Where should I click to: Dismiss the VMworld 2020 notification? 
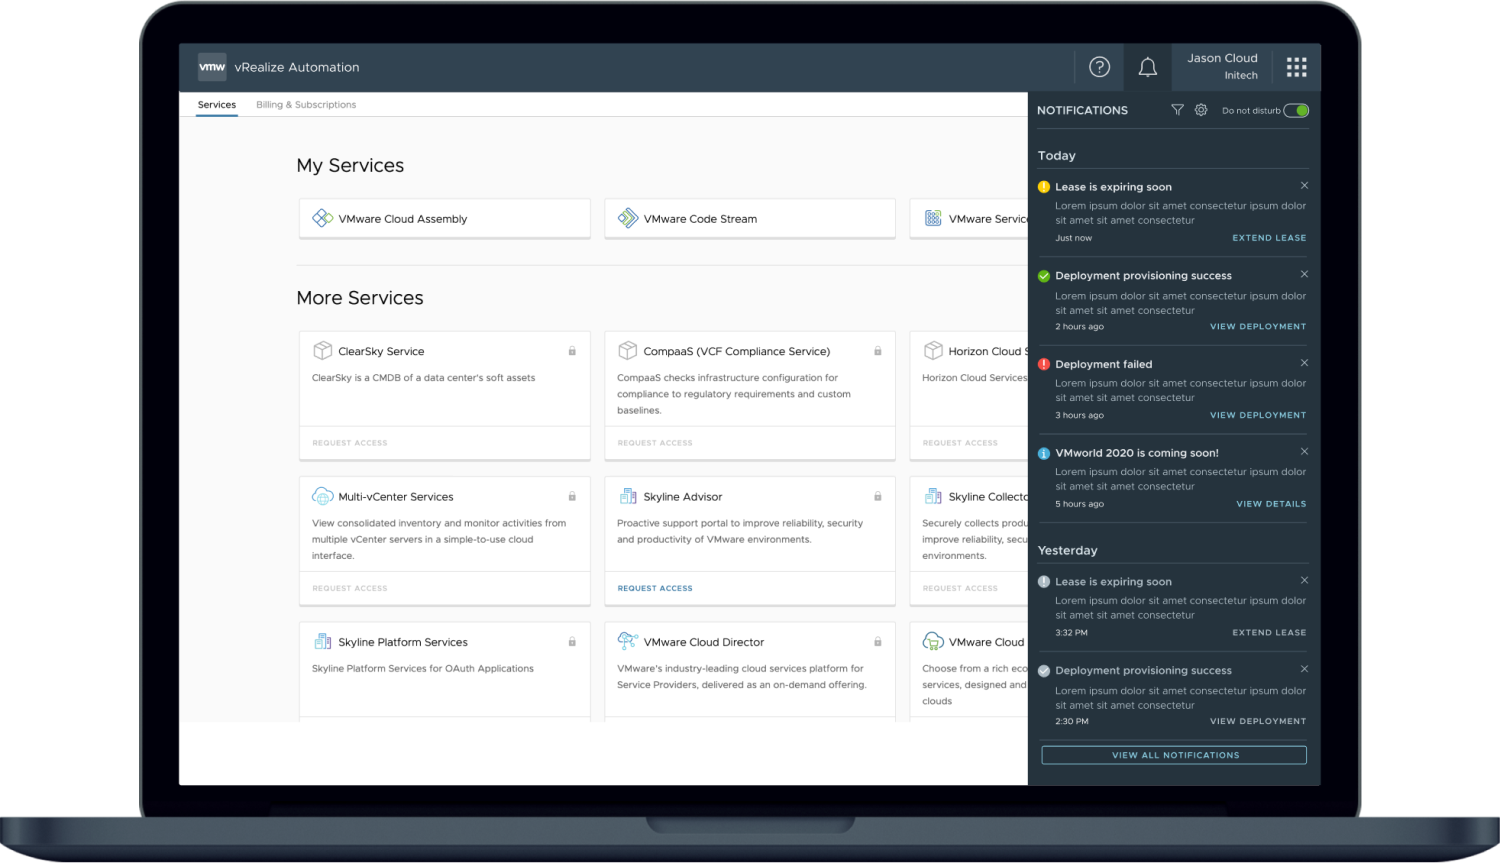click(x=1304, y=452)
